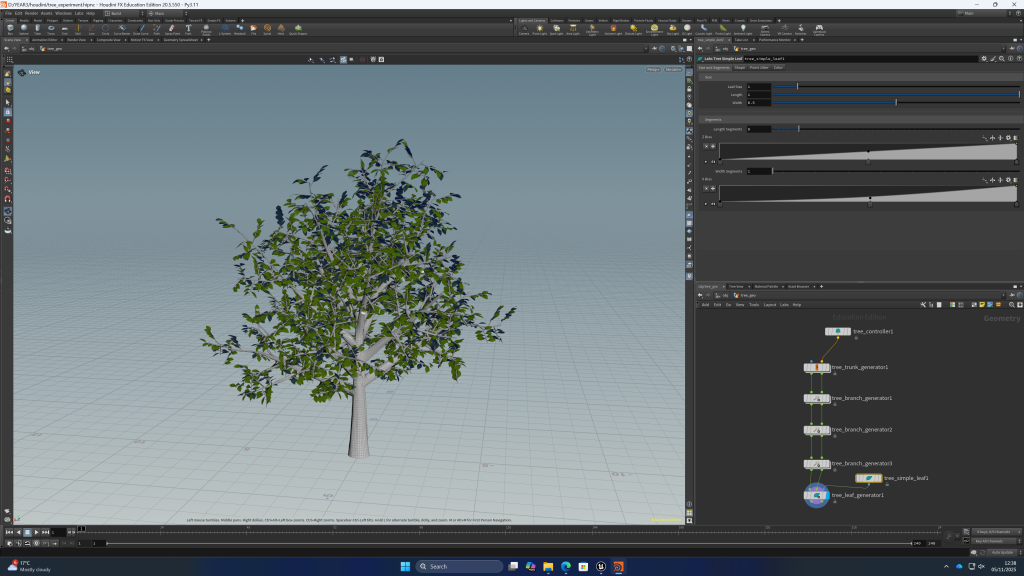
Task: Open the Persp camera view dropdown
Action: [x=653, y=70]
